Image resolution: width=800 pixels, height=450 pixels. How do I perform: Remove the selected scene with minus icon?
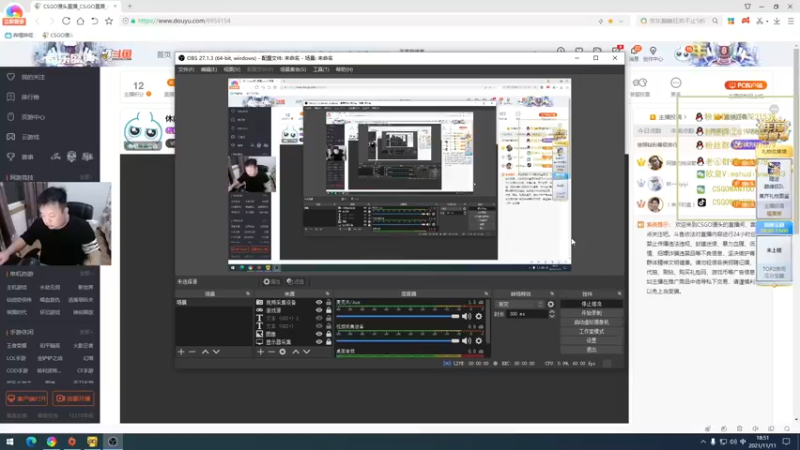coord(192,352)
